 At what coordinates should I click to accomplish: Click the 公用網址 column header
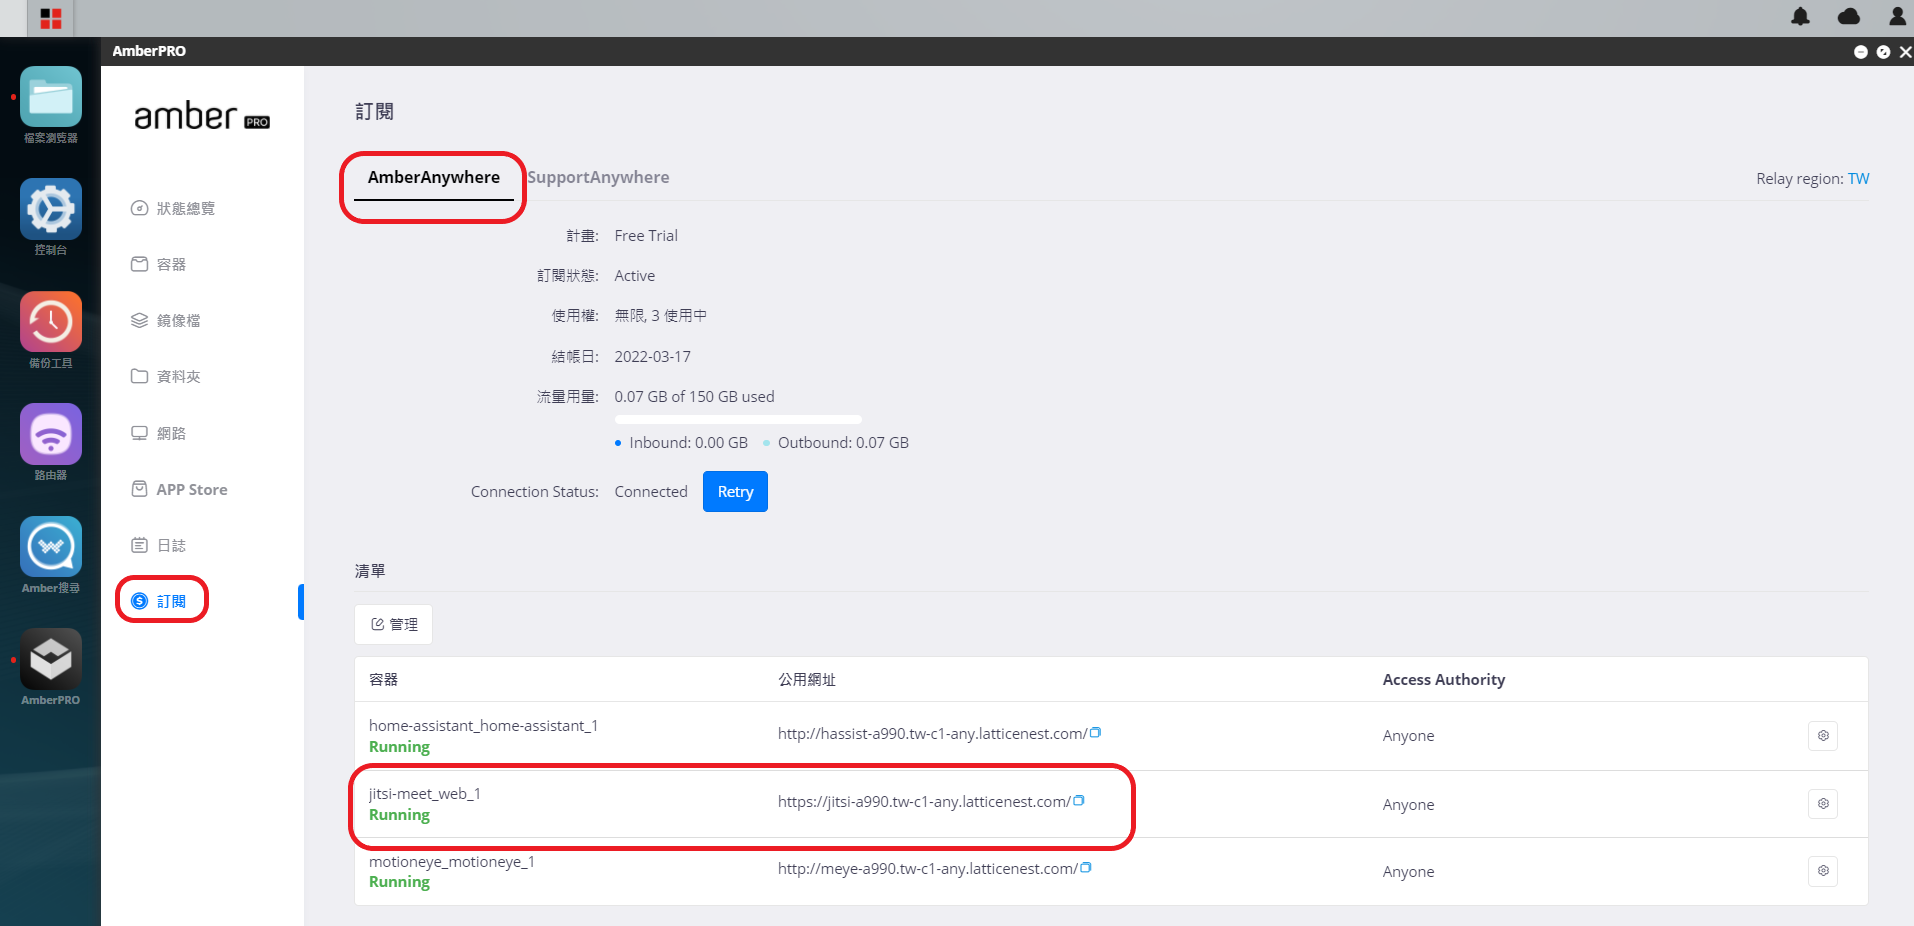(x=807, y=680)
